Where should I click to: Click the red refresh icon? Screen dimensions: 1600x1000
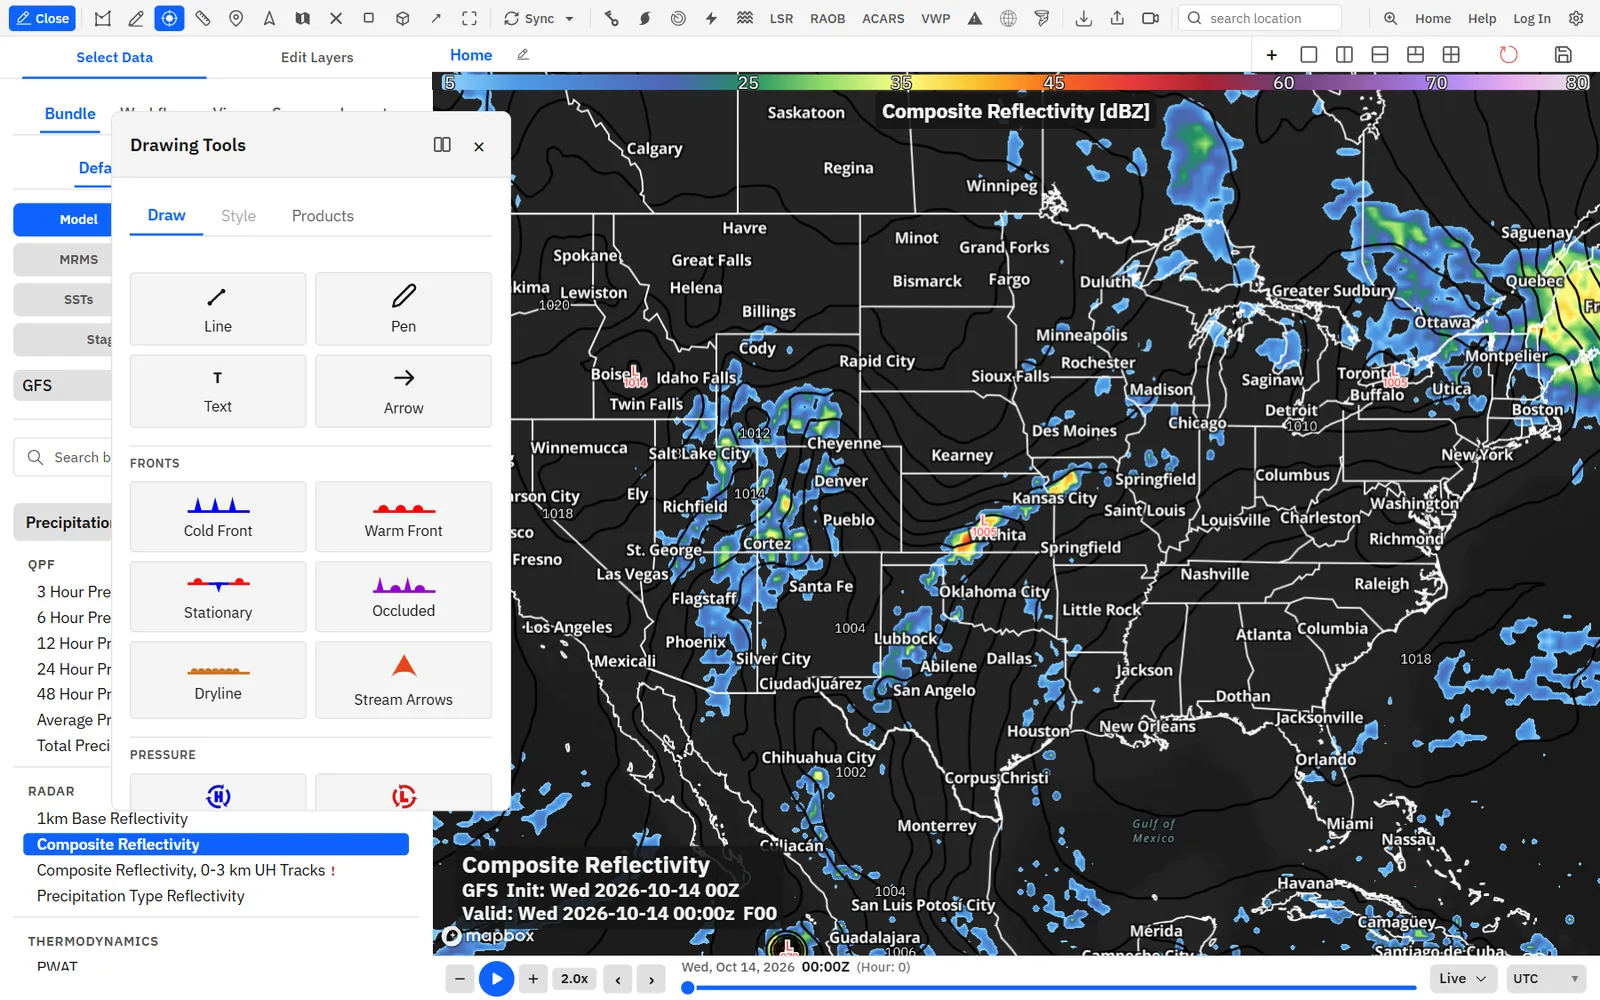click(1508, 54)
